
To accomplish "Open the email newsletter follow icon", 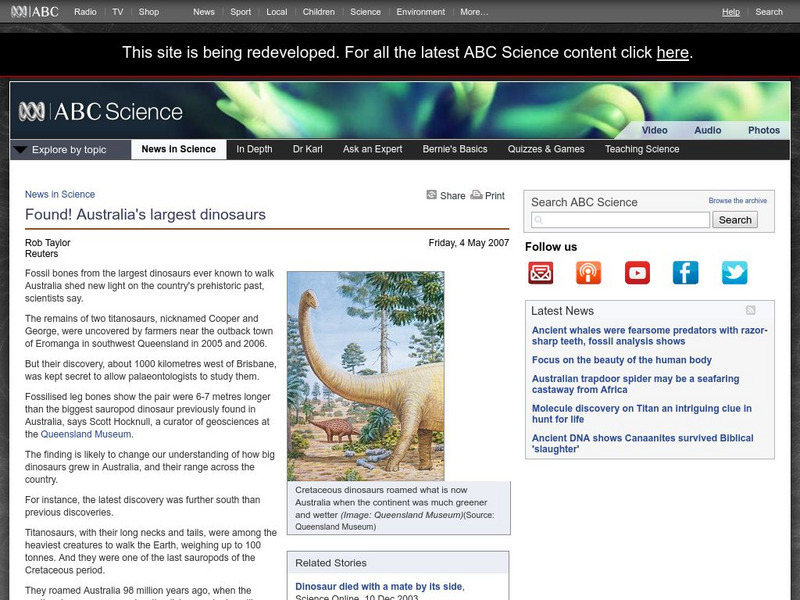I will 540,272.
